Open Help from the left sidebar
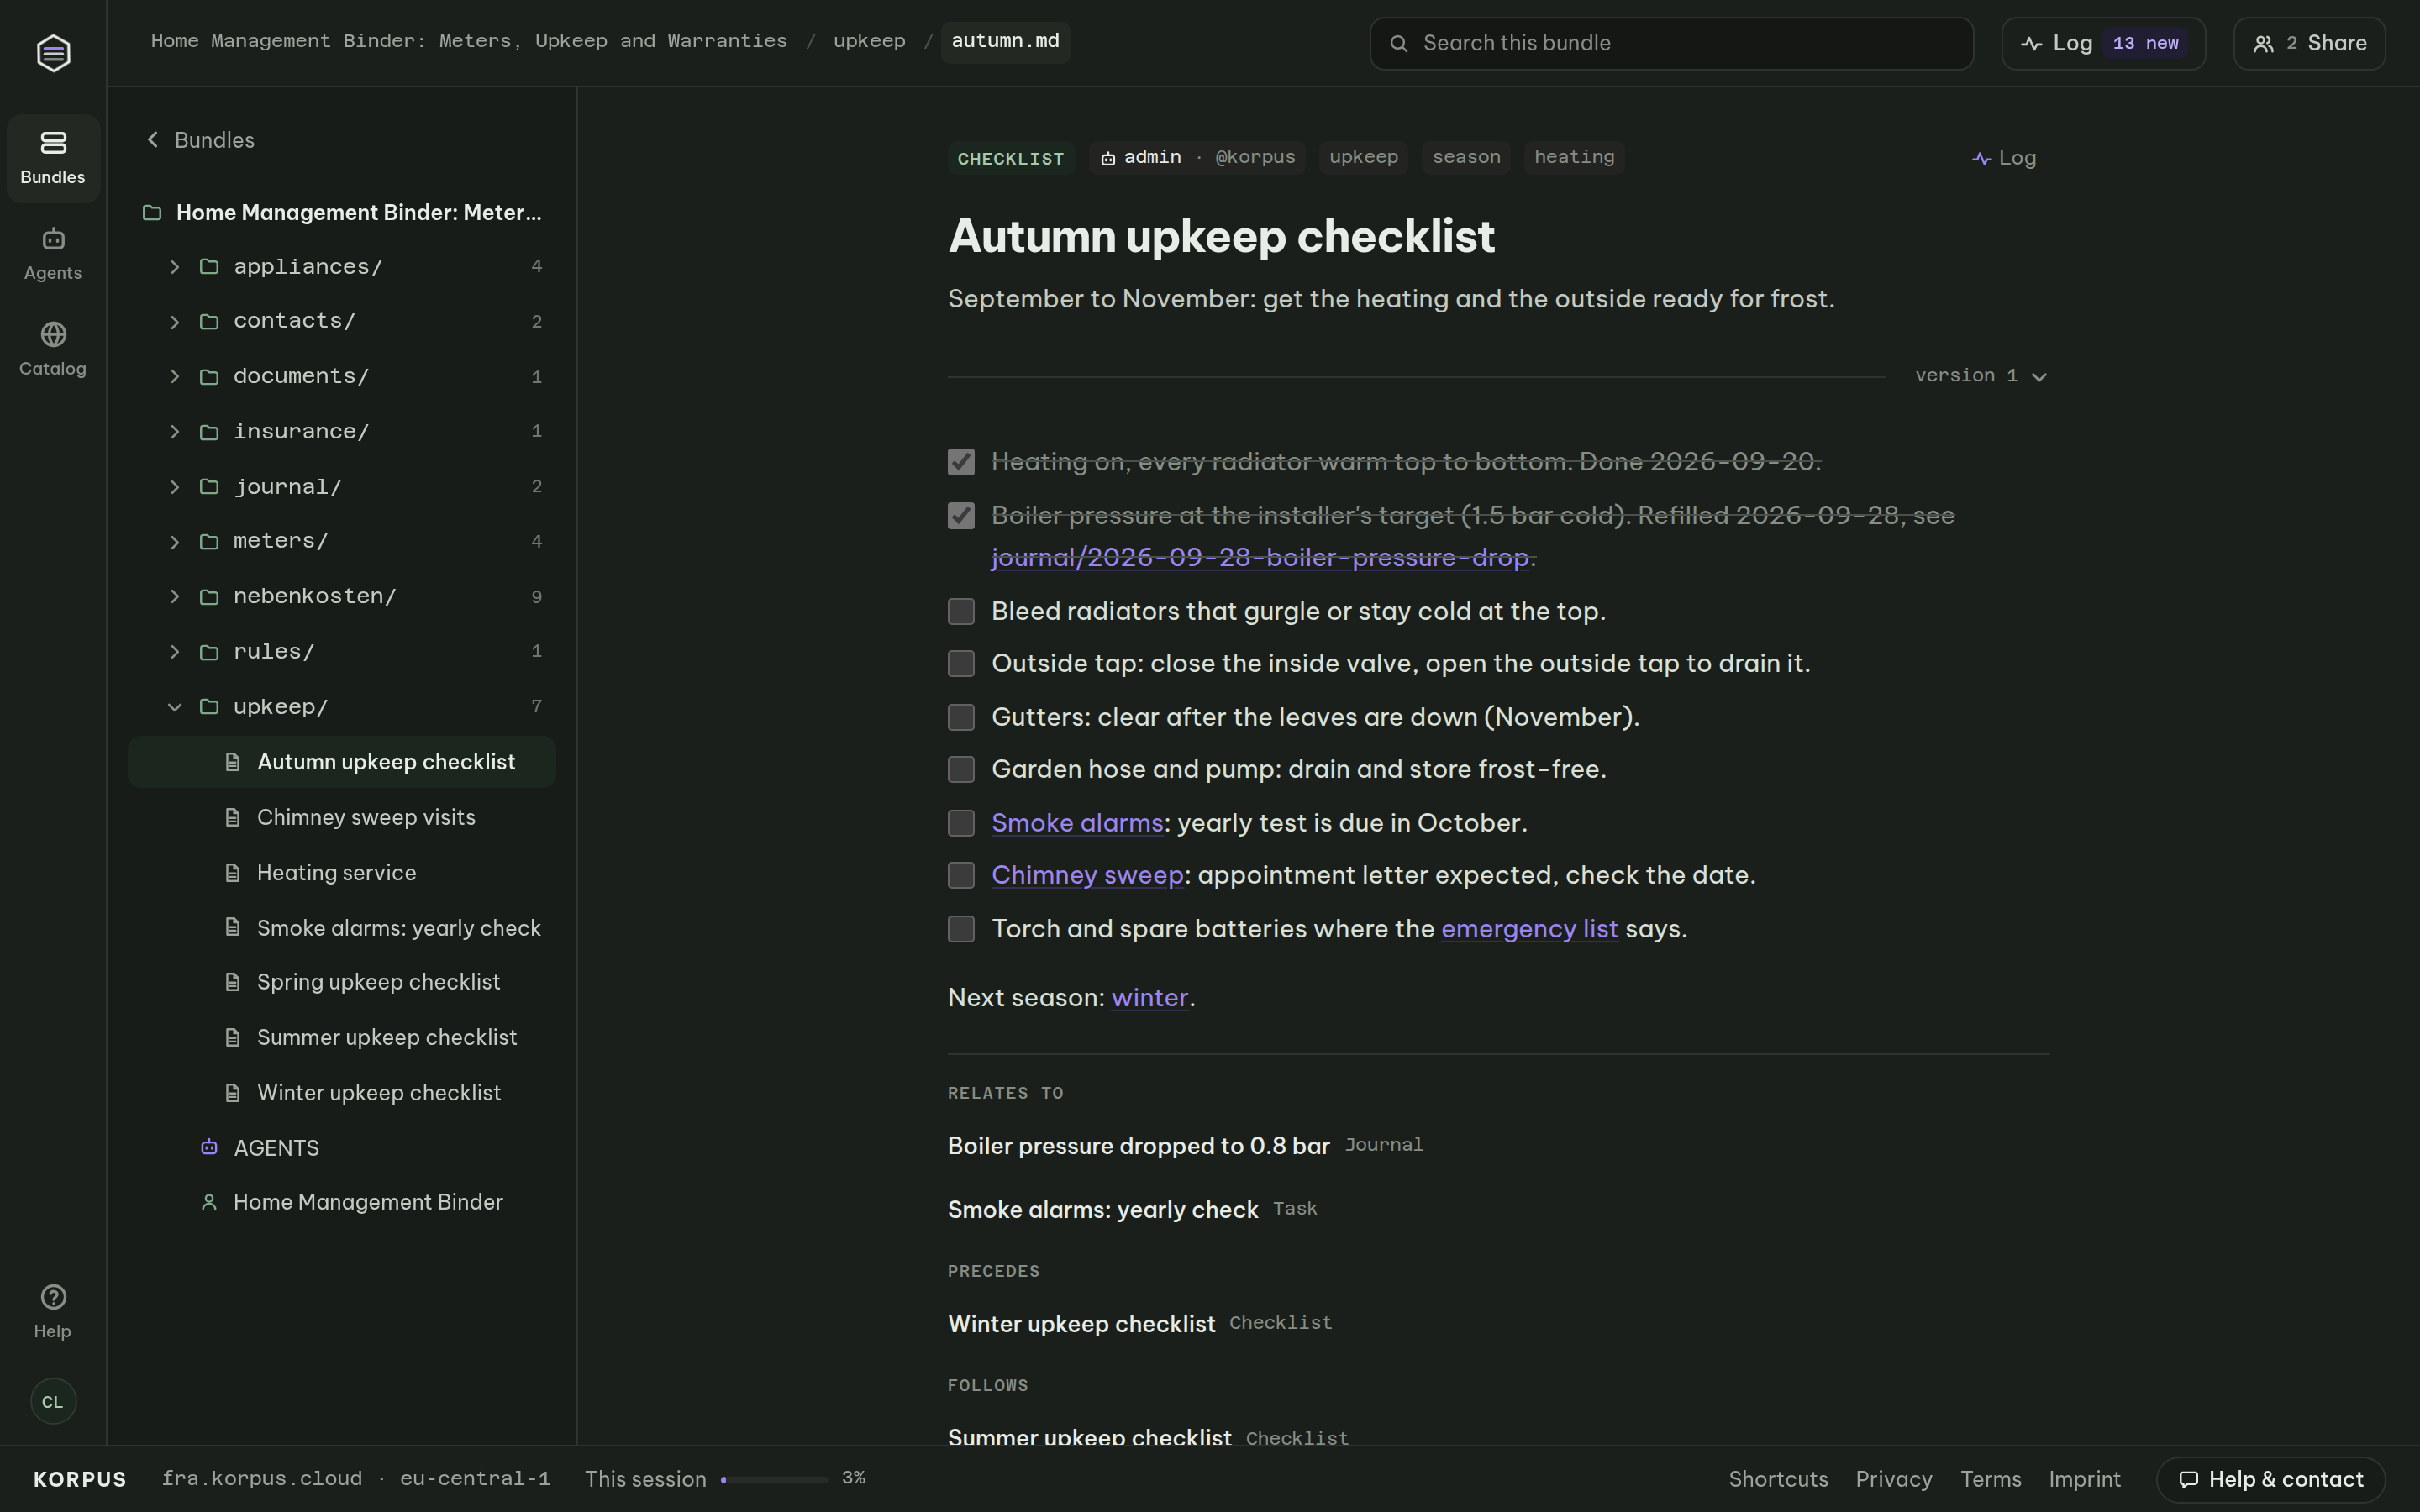The height and width of the screenshot is (1512, 2420). (x=53, y=1311)
